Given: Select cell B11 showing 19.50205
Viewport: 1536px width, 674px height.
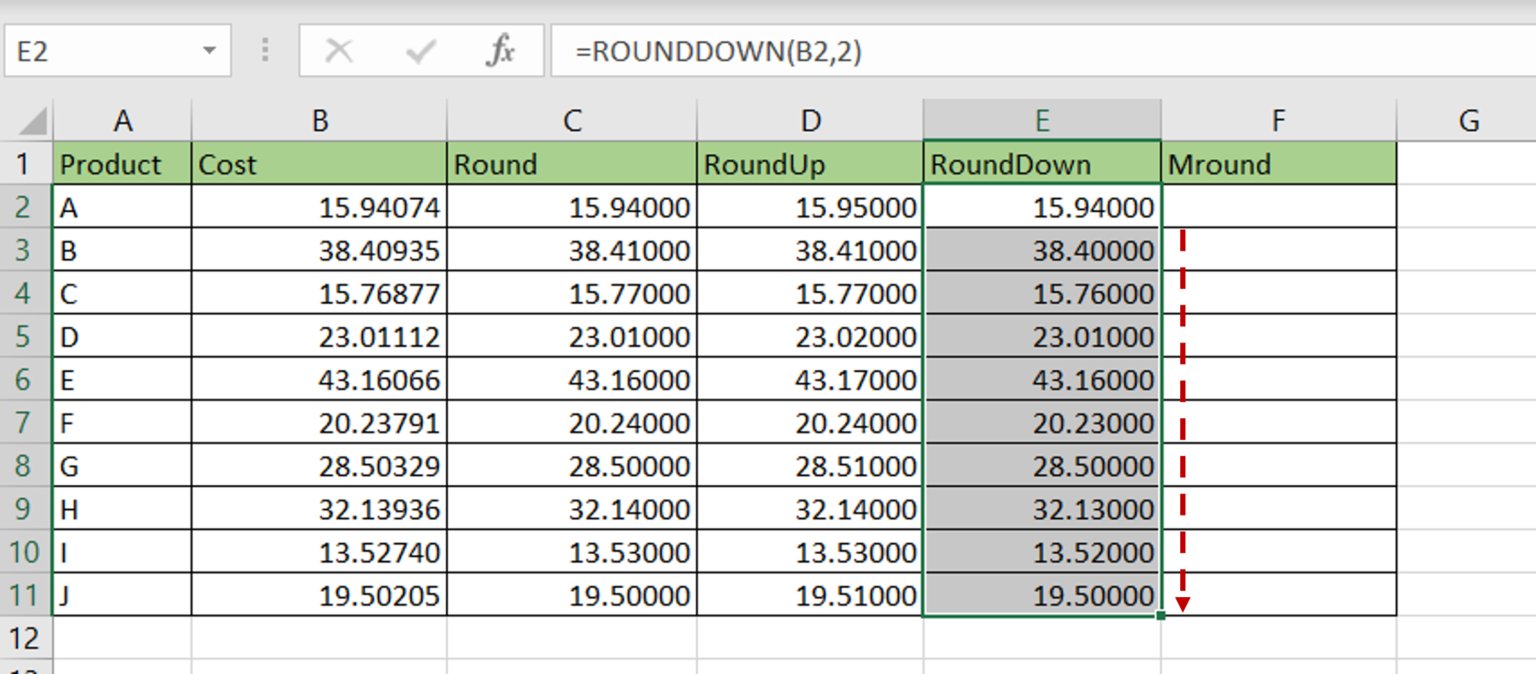Looking at the screenshot, I should click(x=318, y=594).
